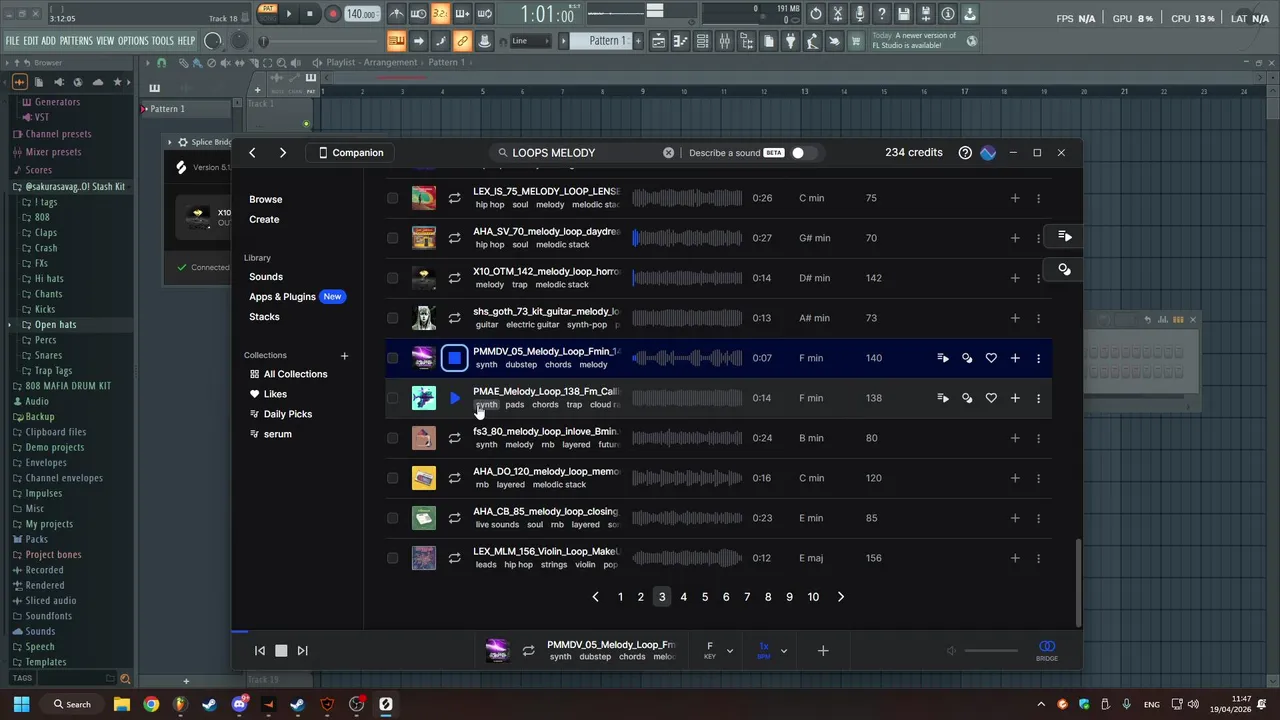Adjust the Splice player volume slider
The image size is (1280, 720).
click(x=991, y=651)
